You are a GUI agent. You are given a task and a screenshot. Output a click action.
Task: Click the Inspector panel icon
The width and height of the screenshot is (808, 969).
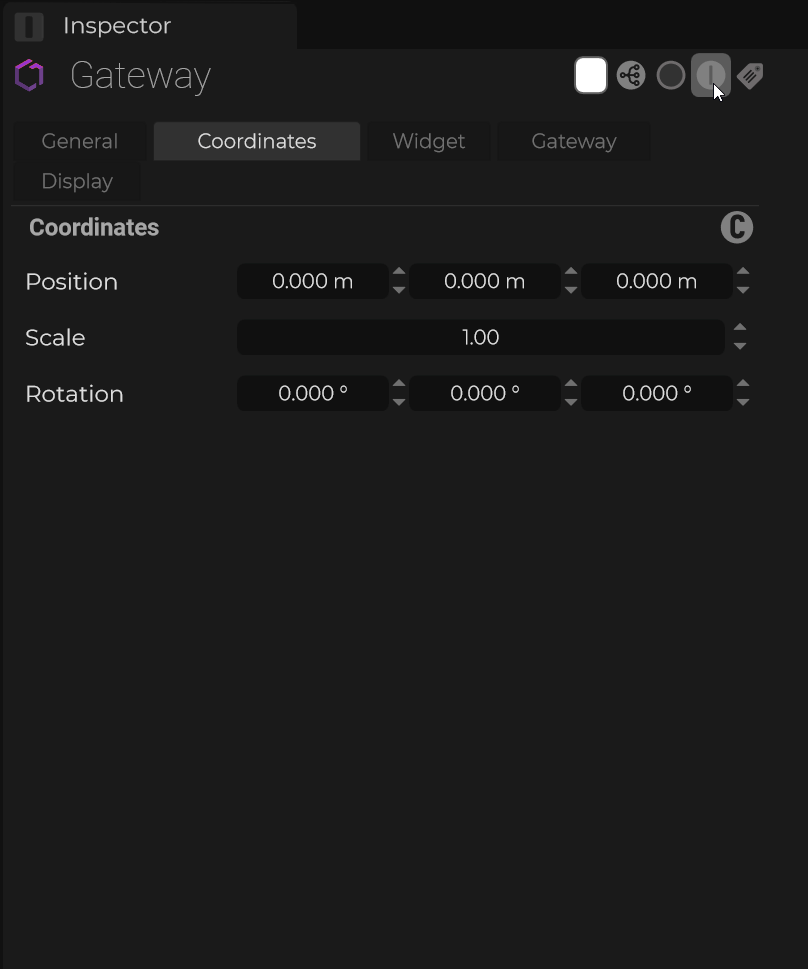(29, 26)
